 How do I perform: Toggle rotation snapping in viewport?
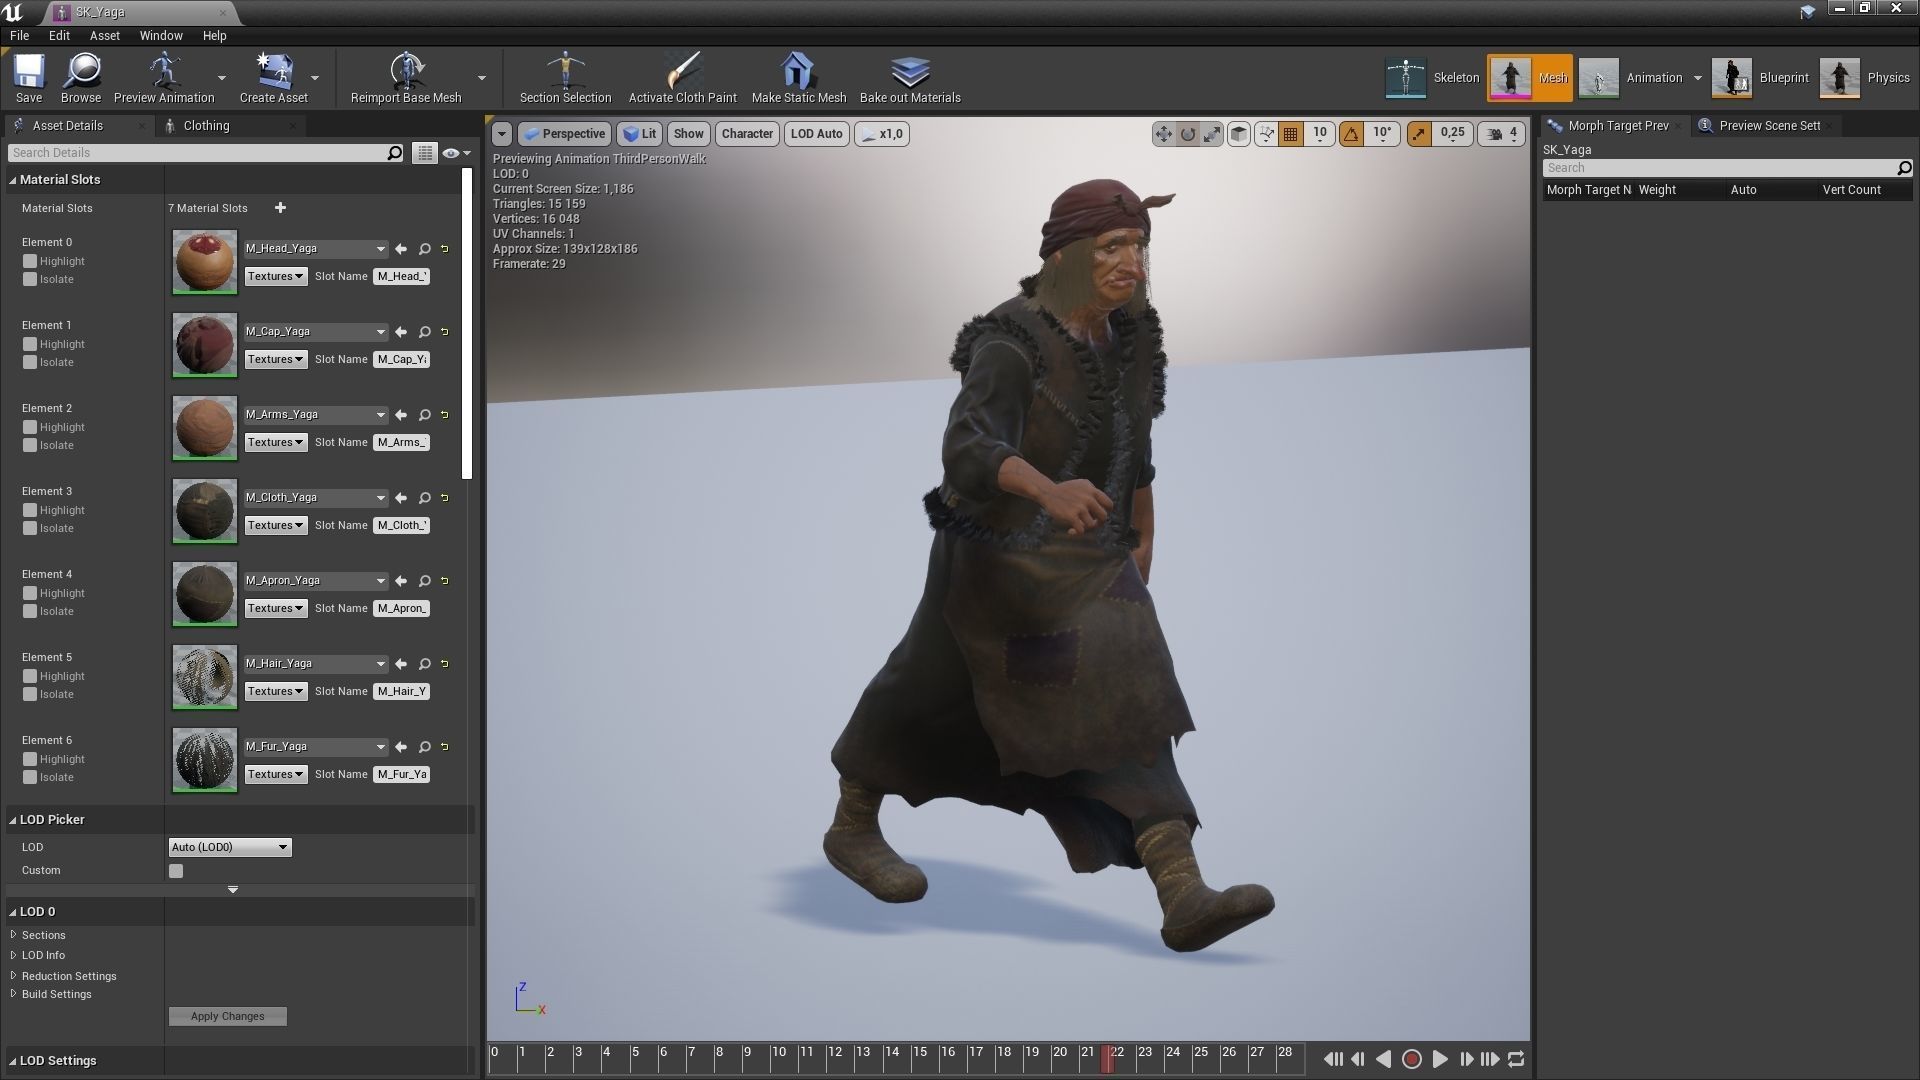1351,134
